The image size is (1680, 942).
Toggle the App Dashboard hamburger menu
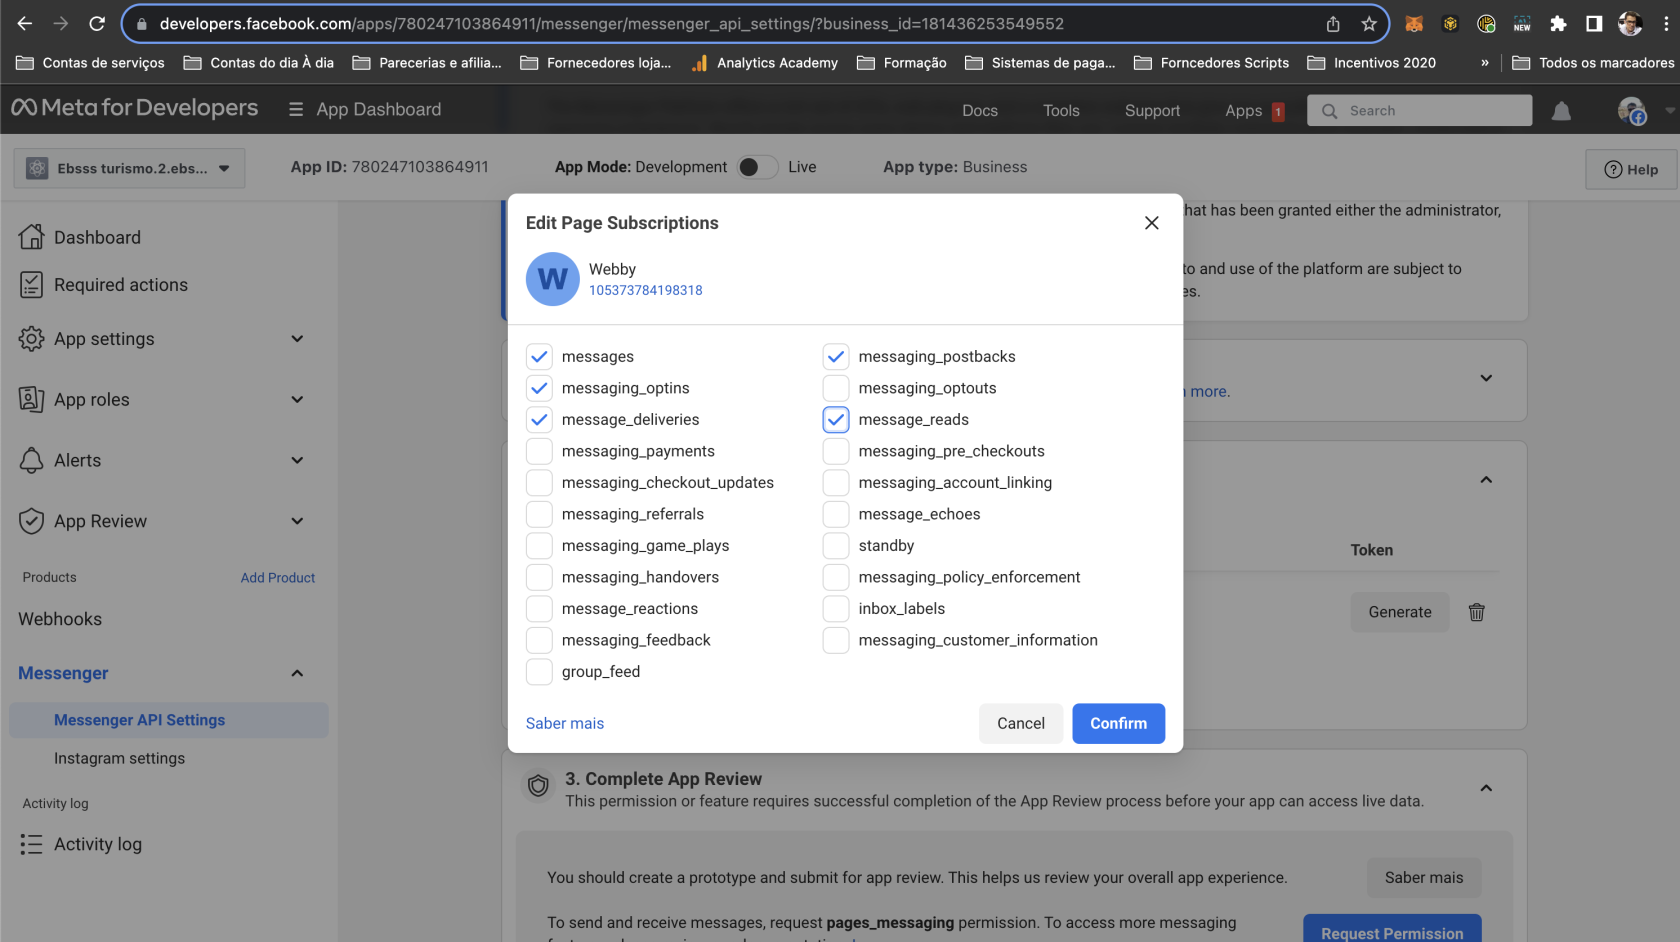[296, 110]
